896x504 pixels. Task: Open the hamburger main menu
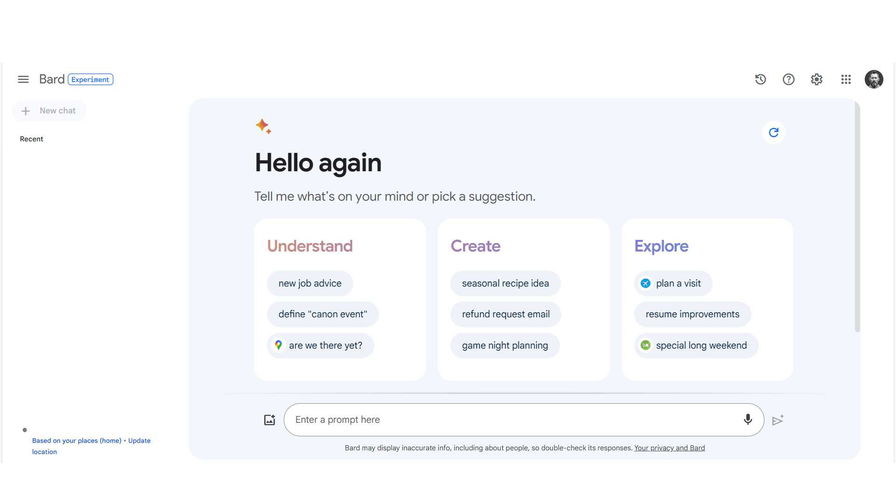coord(23,80)
